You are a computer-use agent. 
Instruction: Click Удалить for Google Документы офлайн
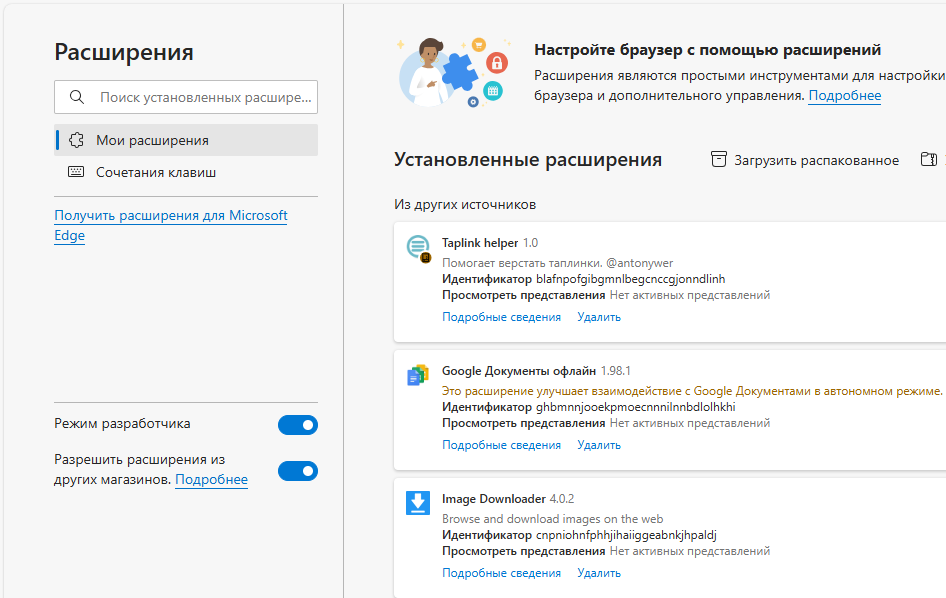coord(598,445)
